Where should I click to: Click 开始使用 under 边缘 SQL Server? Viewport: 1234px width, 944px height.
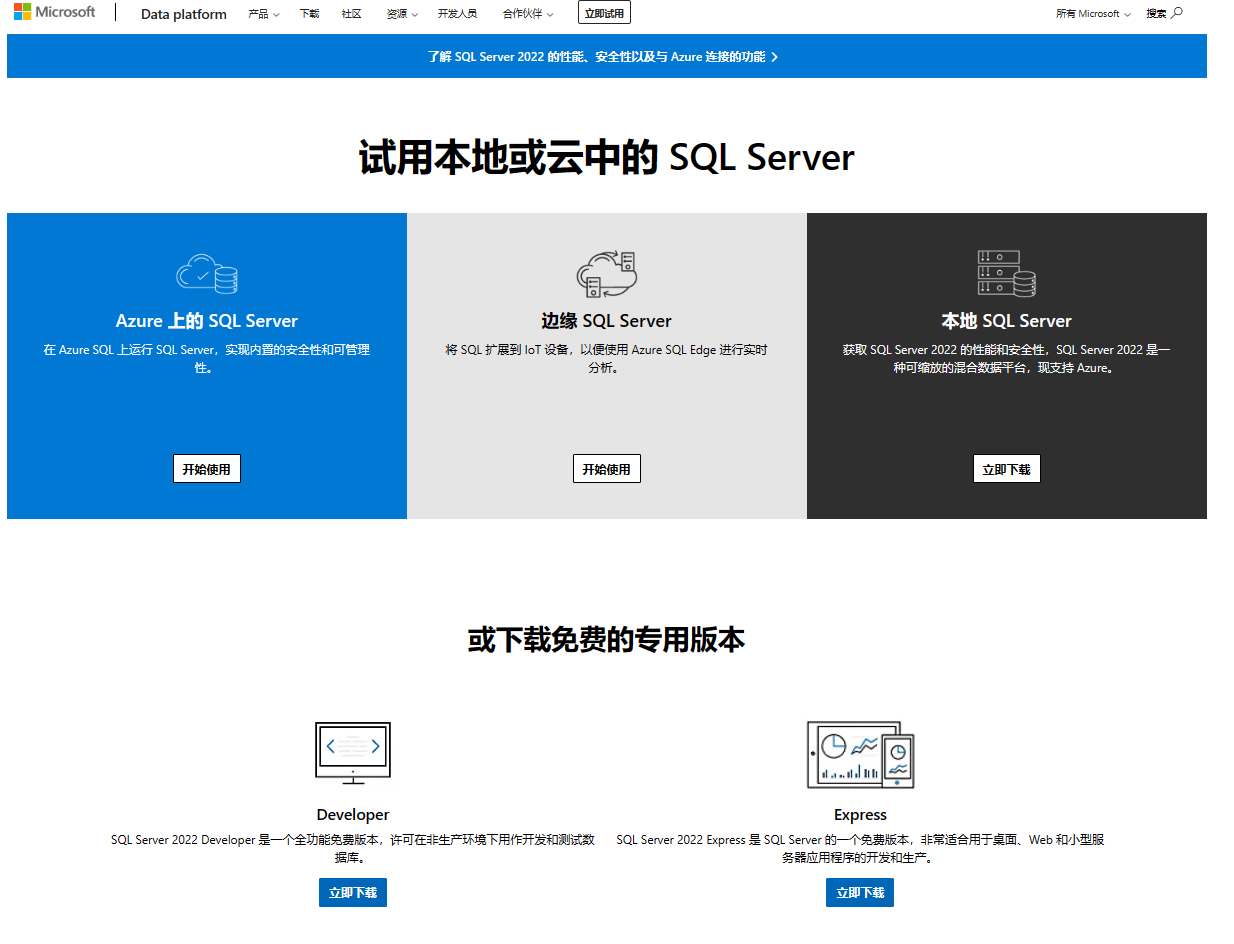(x=607, y=469)
